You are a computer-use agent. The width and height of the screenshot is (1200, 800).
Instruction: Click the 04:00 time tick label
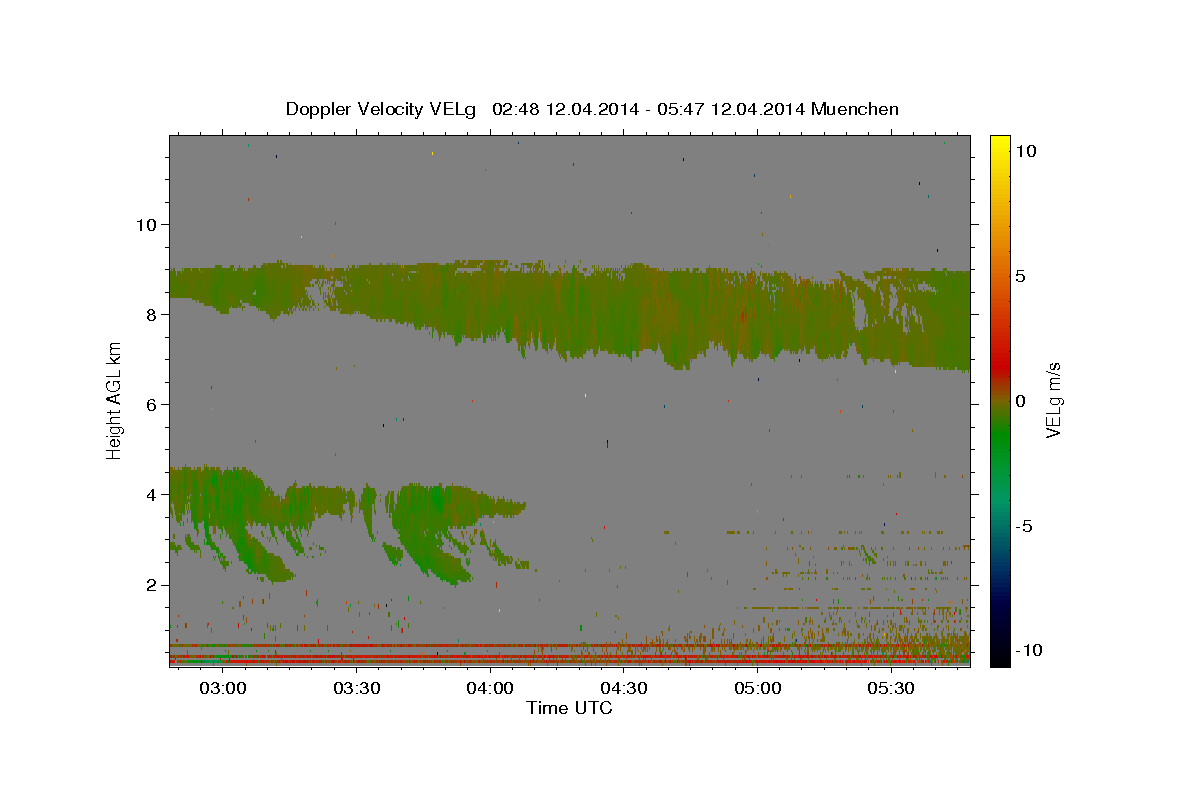coord(490,689)
